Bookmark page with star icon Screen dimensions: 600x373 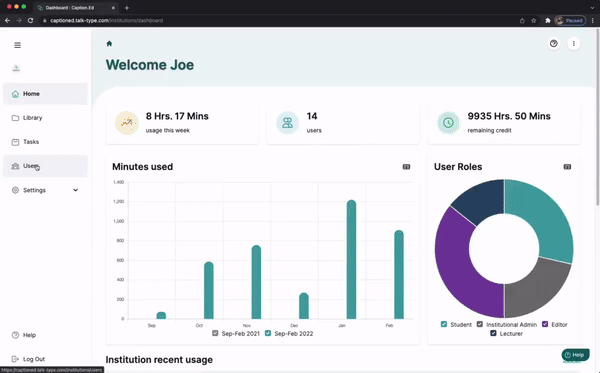pyautogui.click(x=533, y=21)
